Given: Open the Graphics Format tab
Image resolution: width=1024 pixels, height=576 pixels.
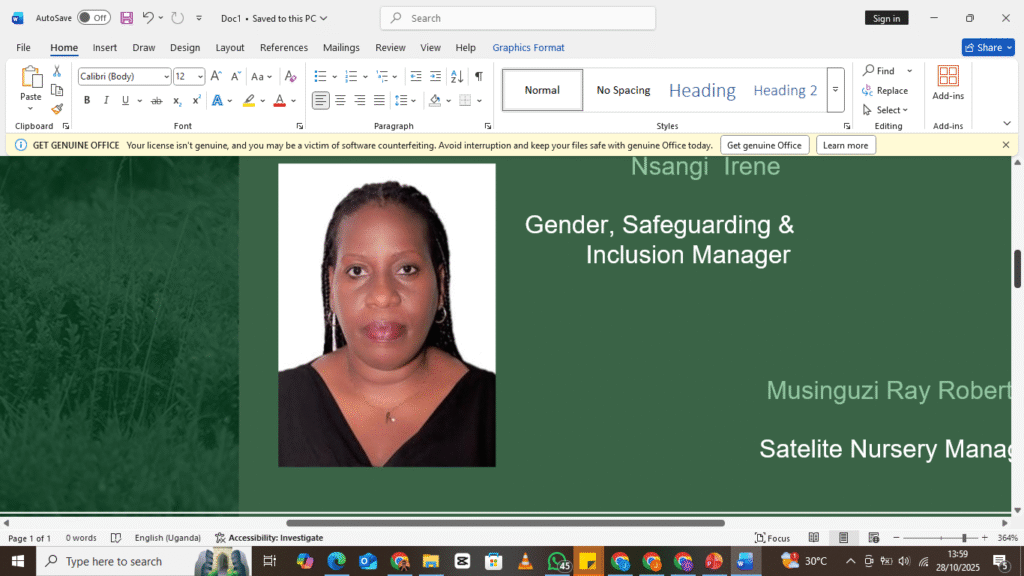Looking at the screenshot, I should pyautogui.click(x=528, y=47).
